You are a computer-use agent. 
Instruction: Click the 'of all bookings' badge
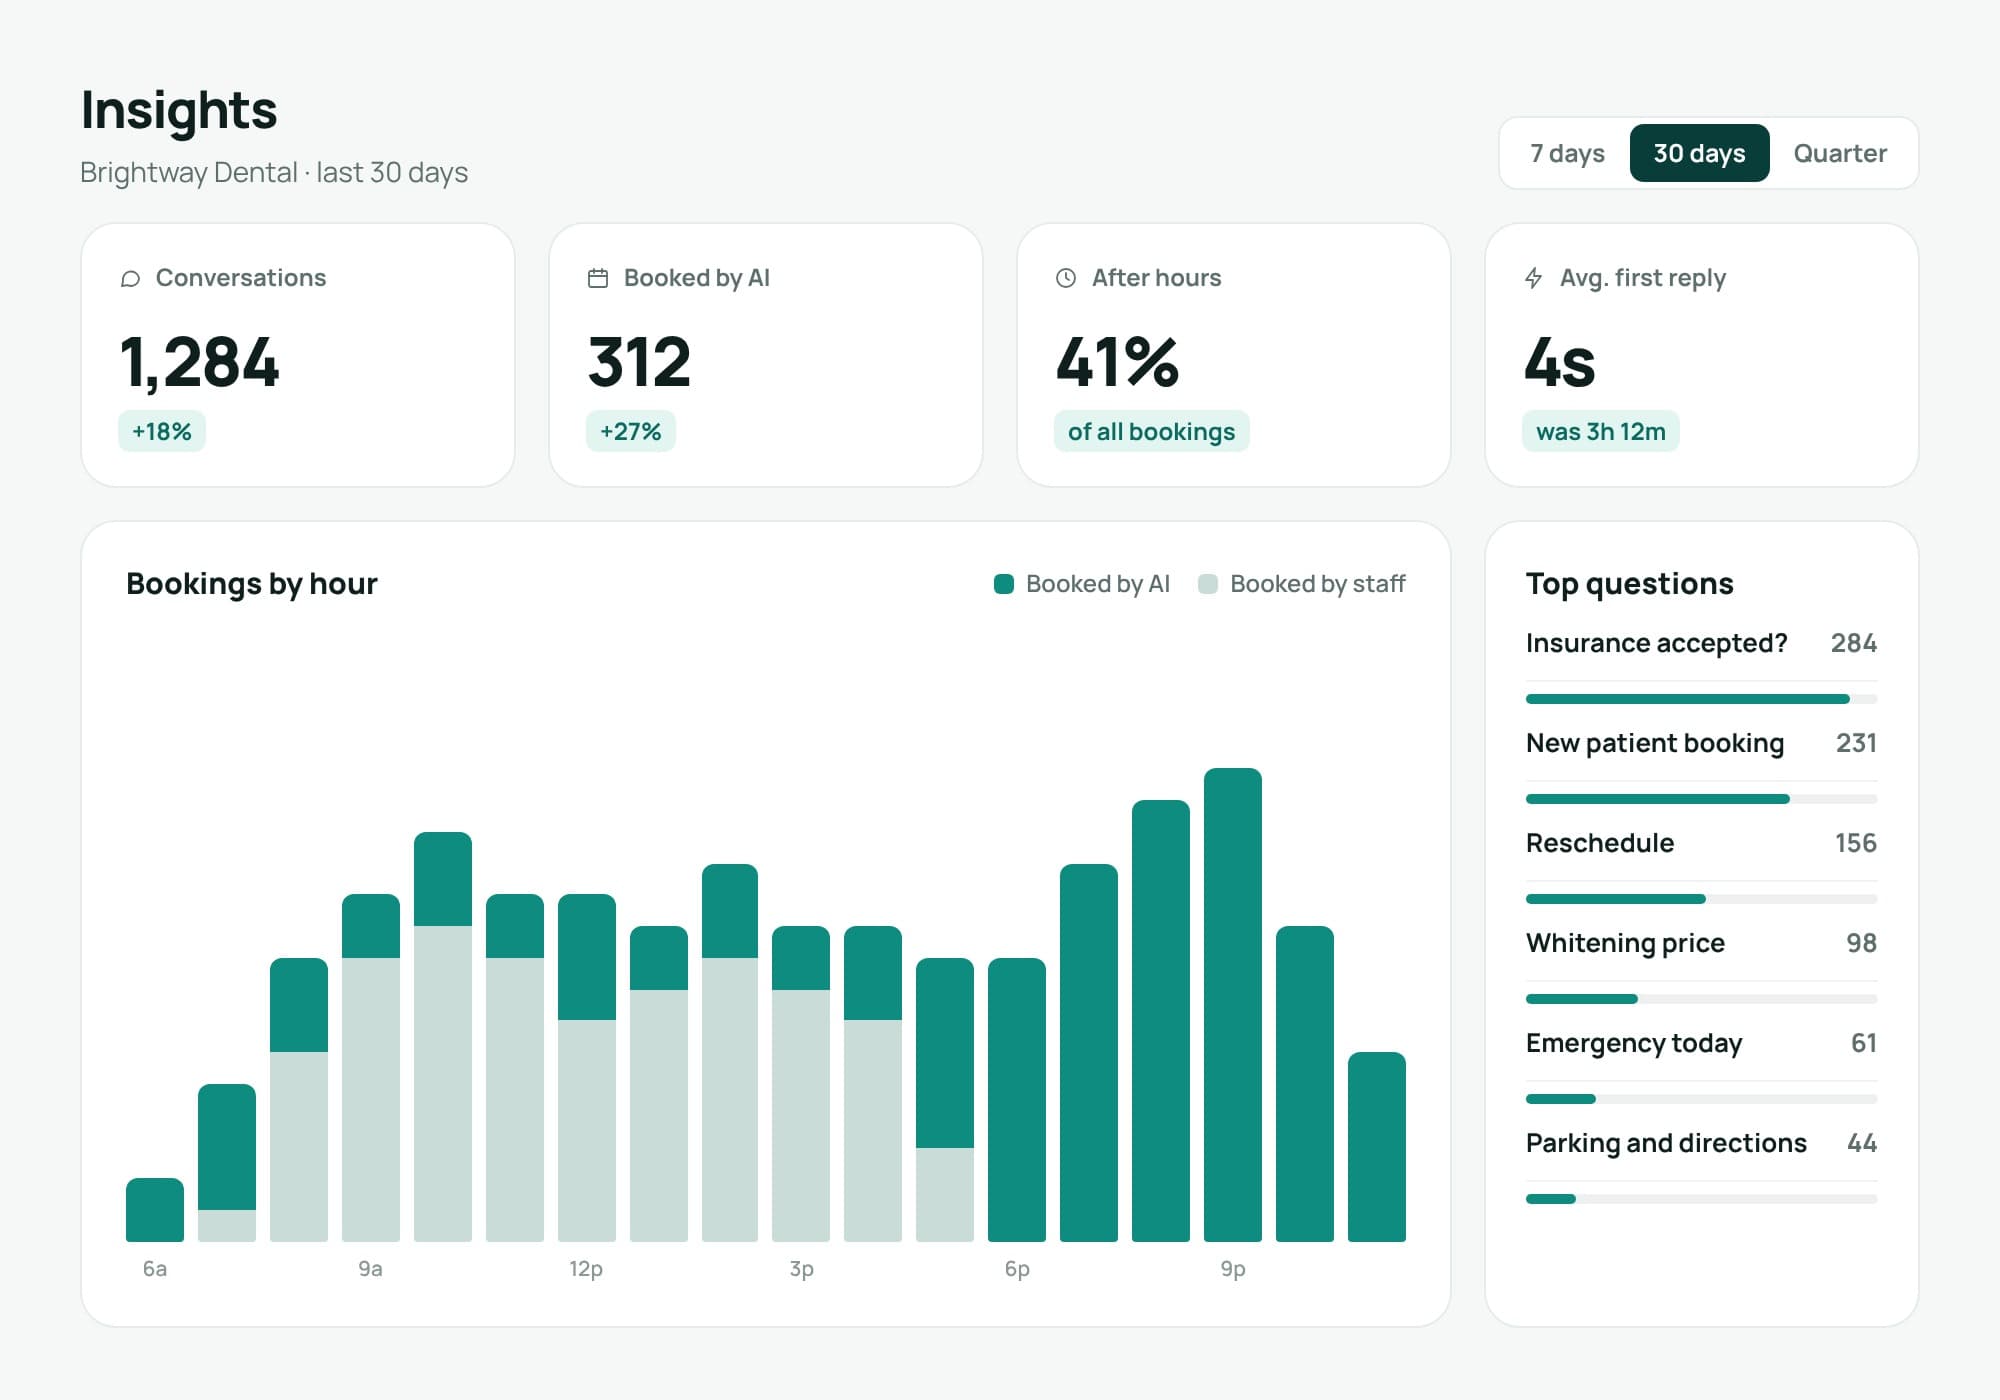point(1151,431)
